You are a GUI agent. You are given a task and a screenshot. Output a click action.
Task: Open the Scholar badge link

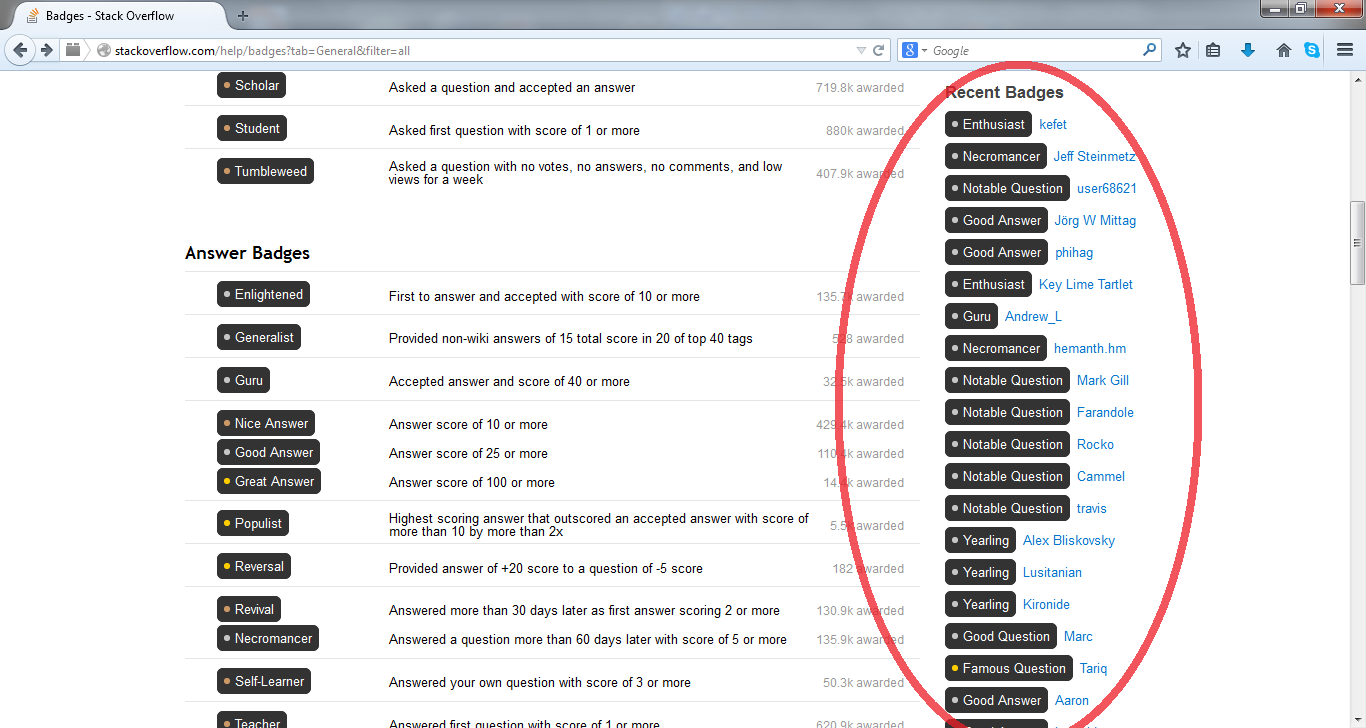coord(251,85)
